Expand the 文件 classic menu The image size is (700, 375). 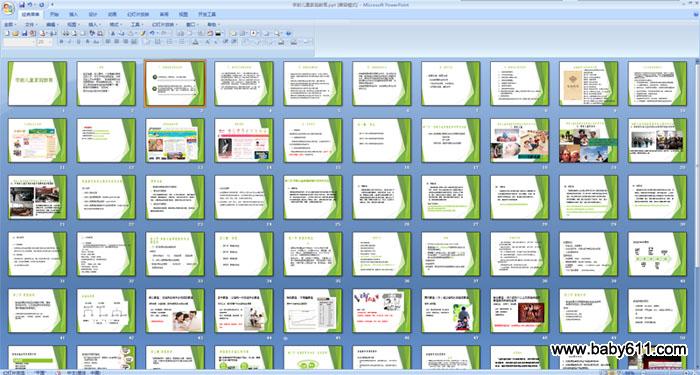coord(31,25)
